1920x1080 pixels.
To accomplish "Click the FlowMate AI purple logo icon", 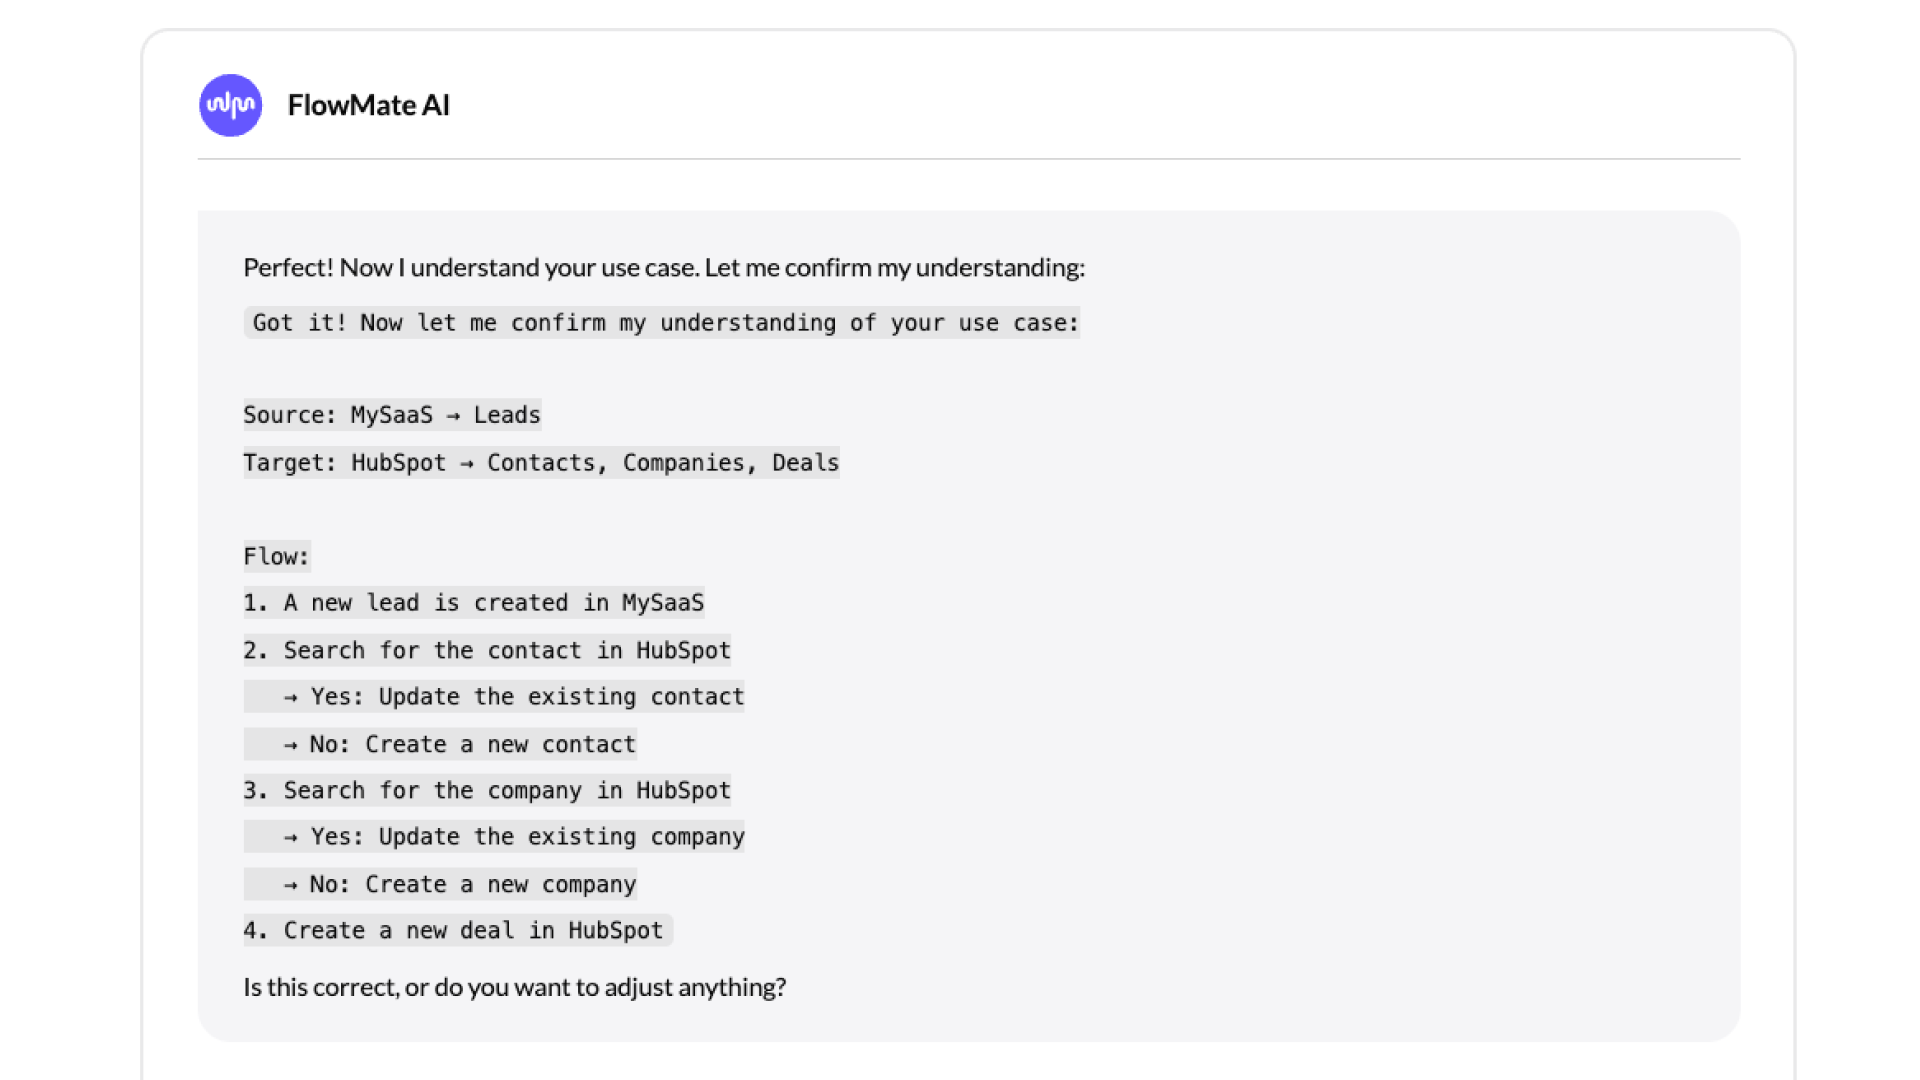I will (230, 105).
